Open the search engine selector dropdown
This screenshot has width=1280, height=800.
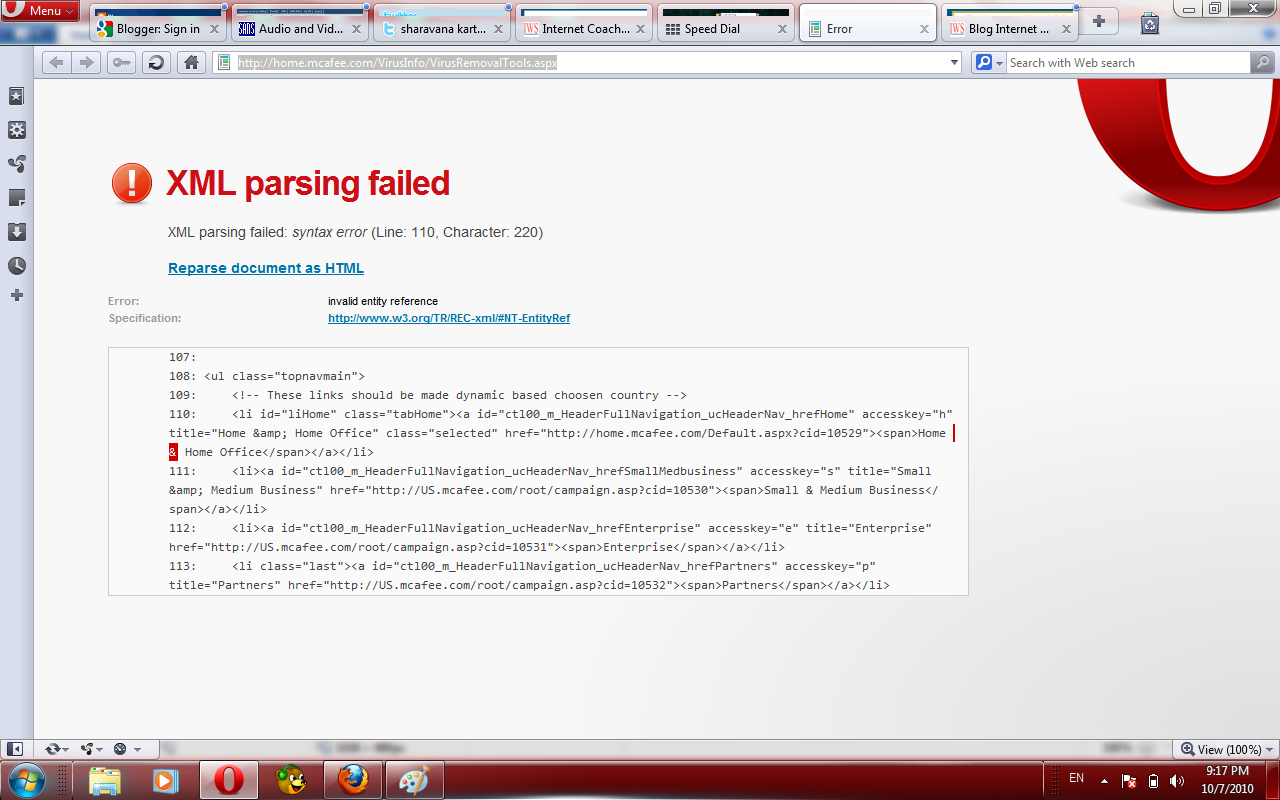(988, 63)
